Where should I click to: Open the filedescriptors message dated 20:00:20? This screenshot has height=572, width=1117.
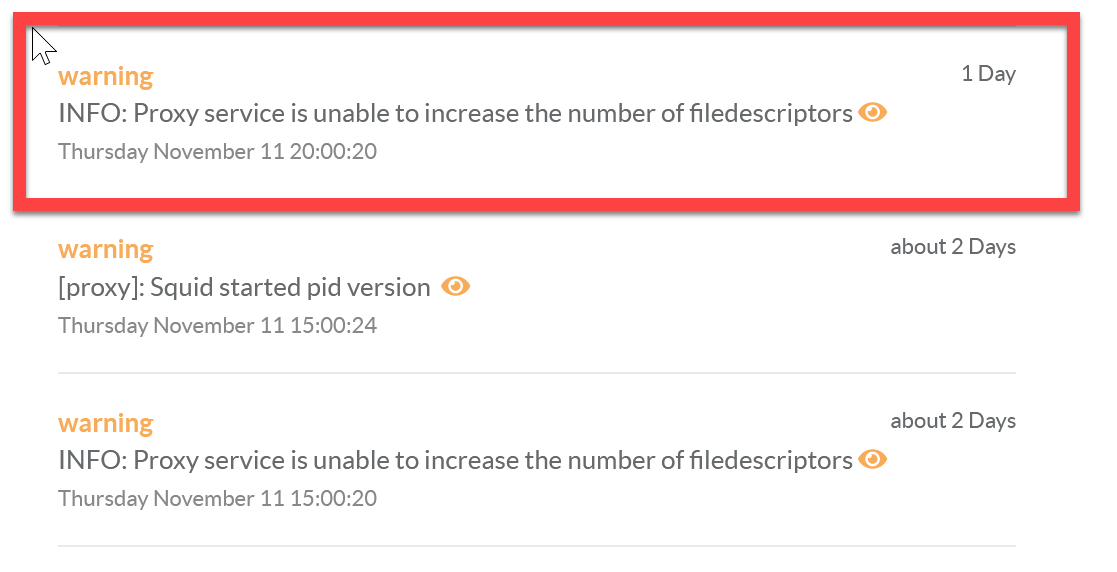455,114
